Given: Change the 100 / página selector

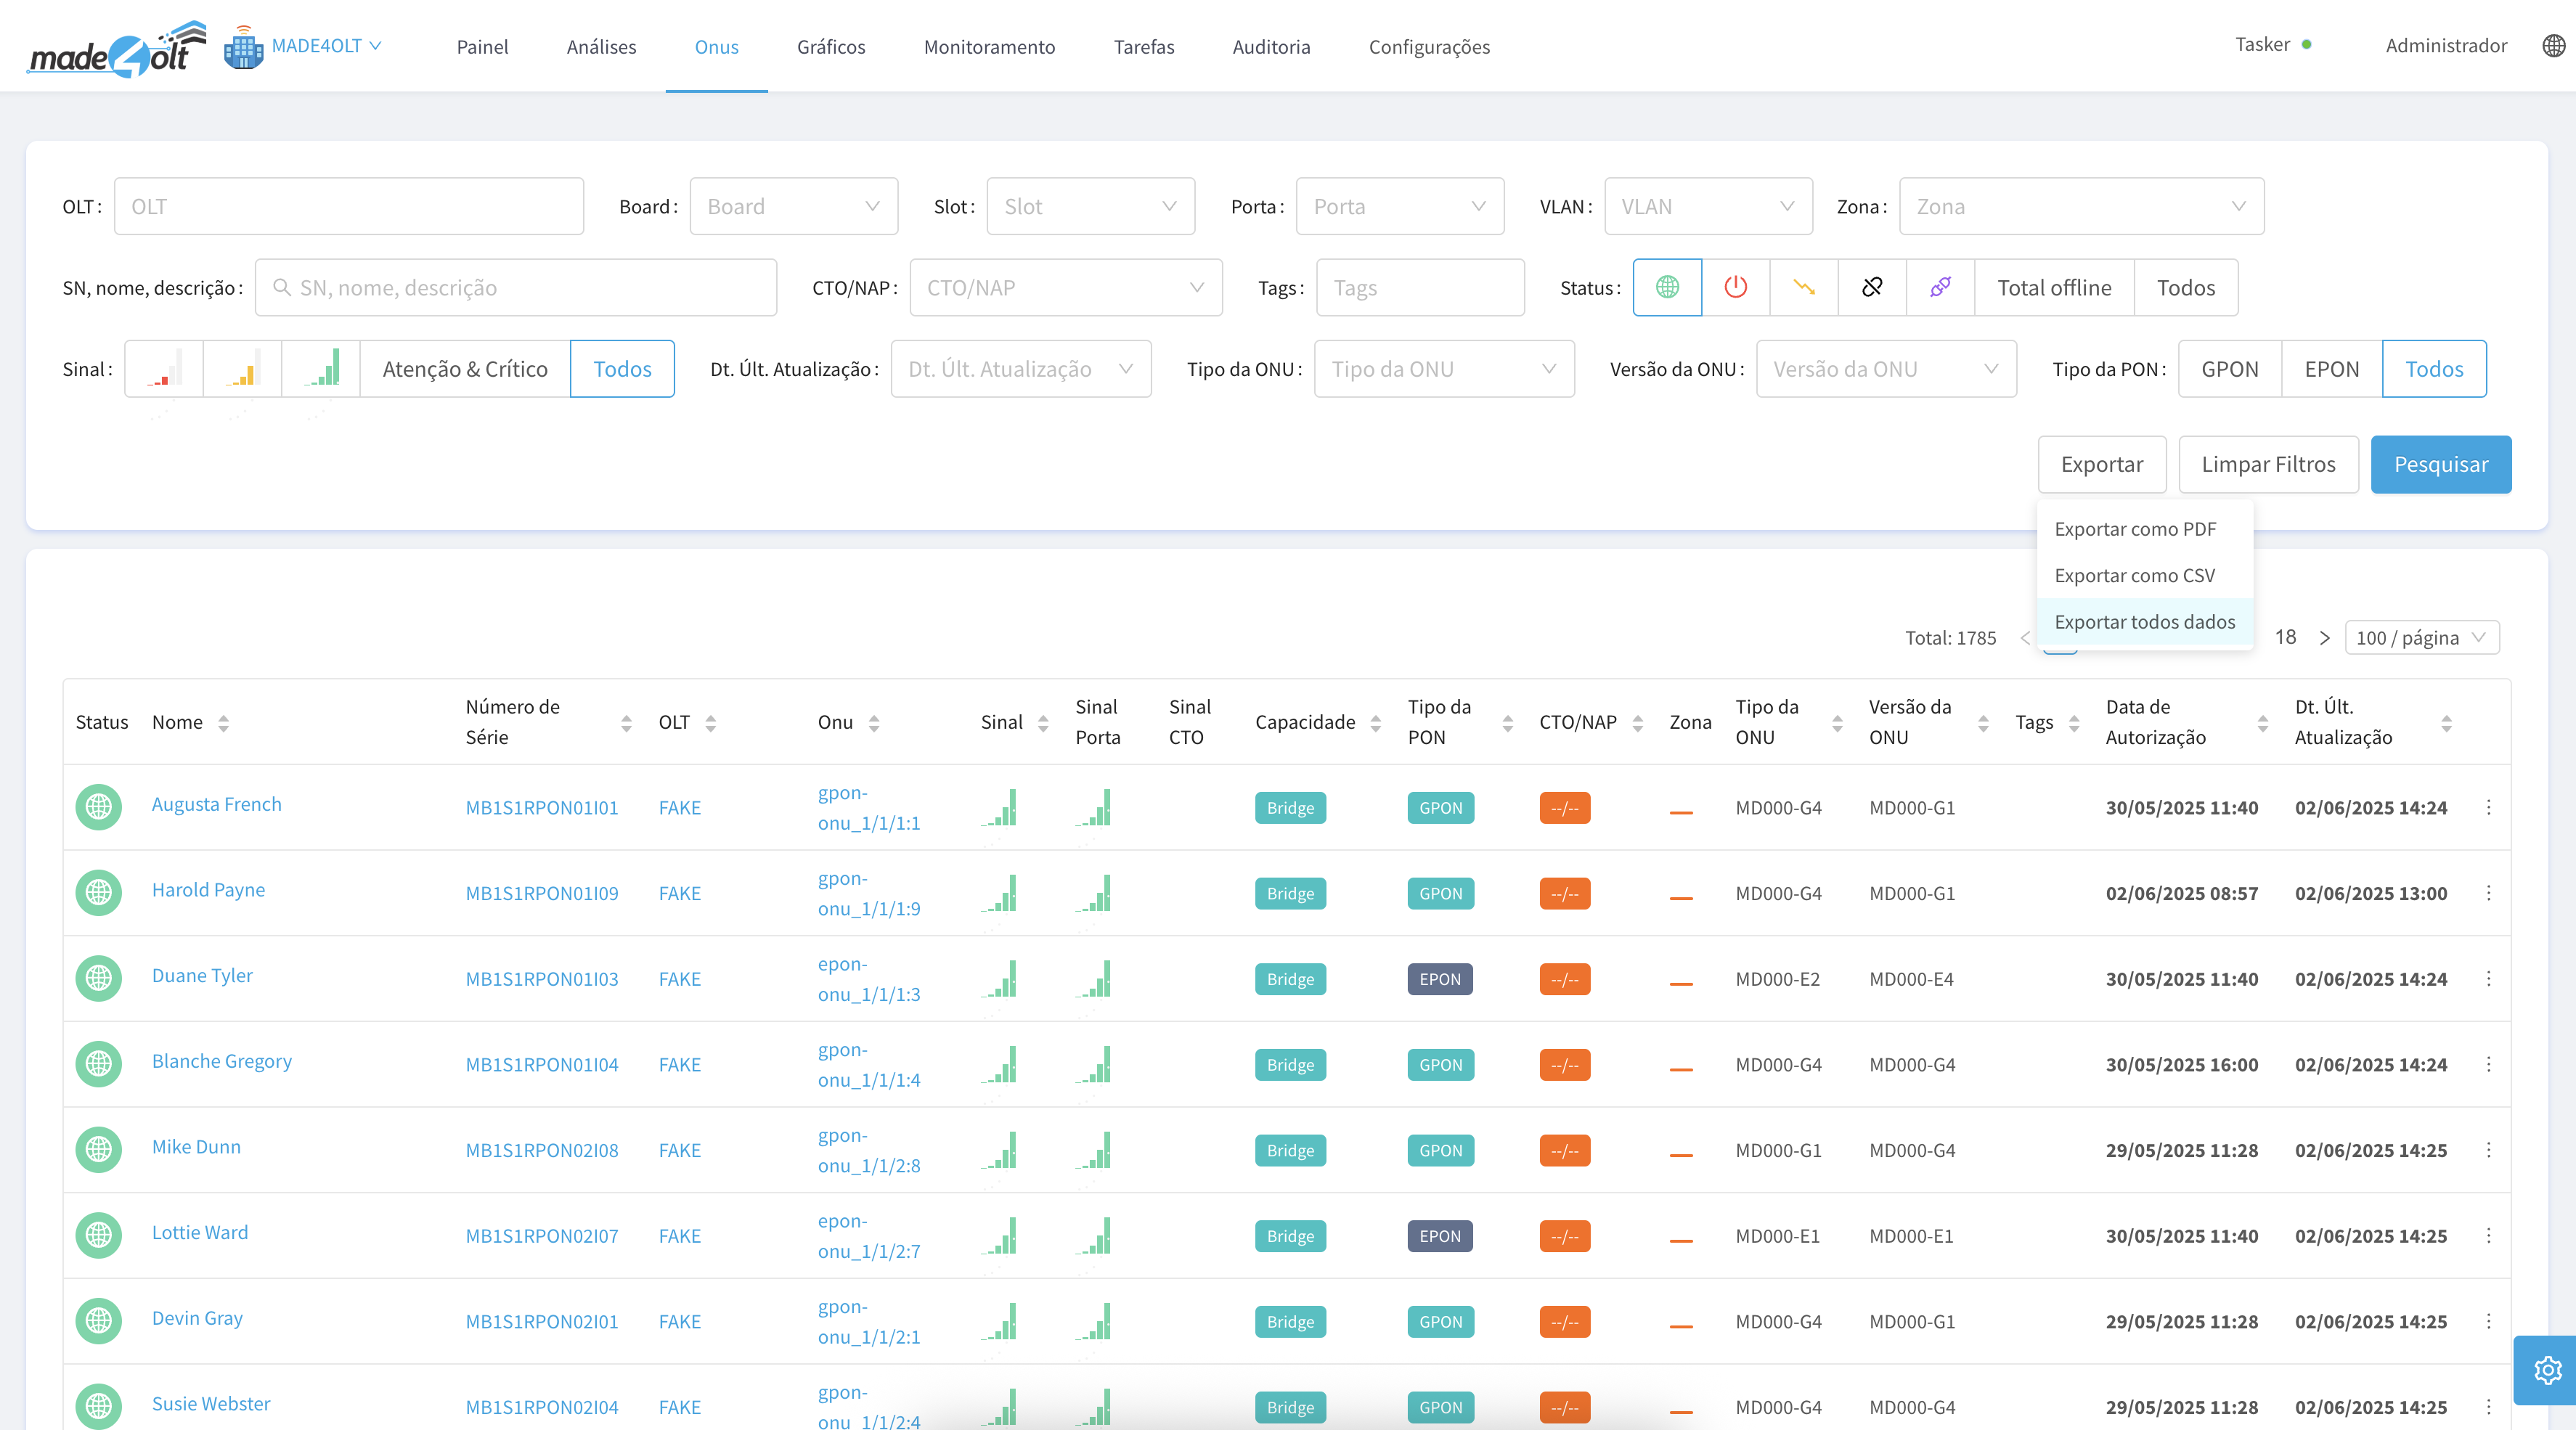Looking at the screenshot, I should pyautogui.click(x=2421, y=638).
